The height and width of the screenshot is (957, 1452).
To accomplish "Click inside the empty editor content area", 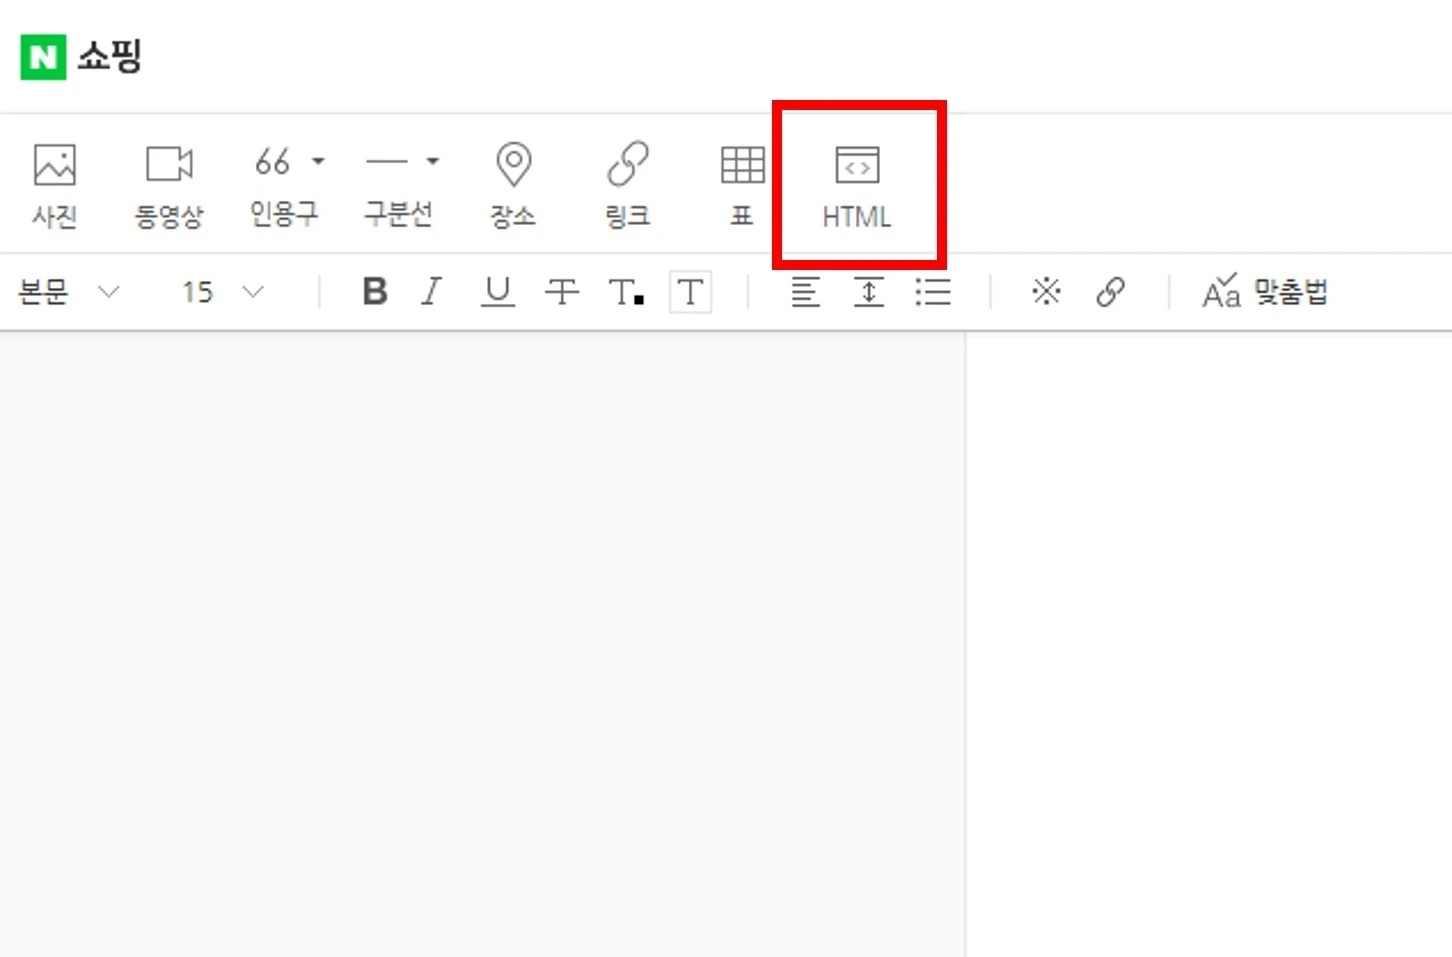I will [480, 640].
